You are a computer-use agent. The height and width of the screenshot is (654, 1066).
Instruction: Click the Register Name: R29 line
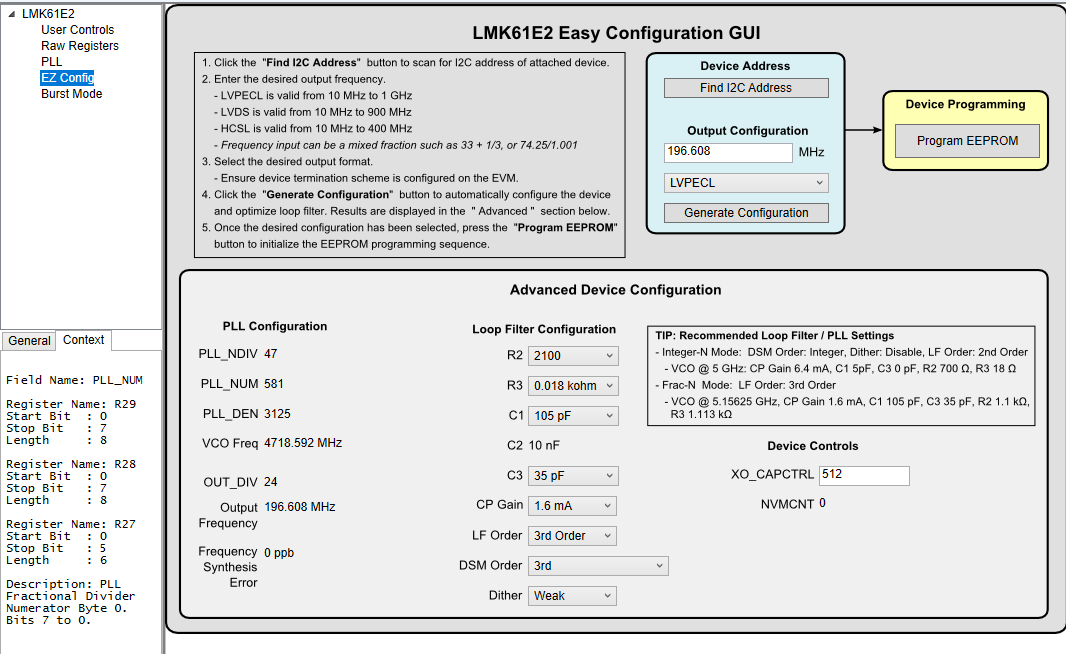pyautogui.click(x=71, y=404)
